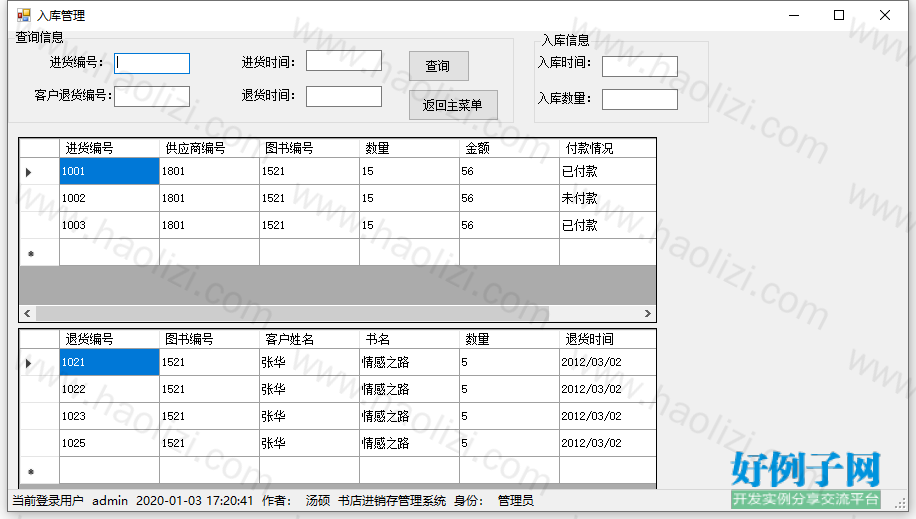Screen dimensions: 916x519
Task: Click 情感之路 cell in row 1023
Action: click(x=409, y=416)
